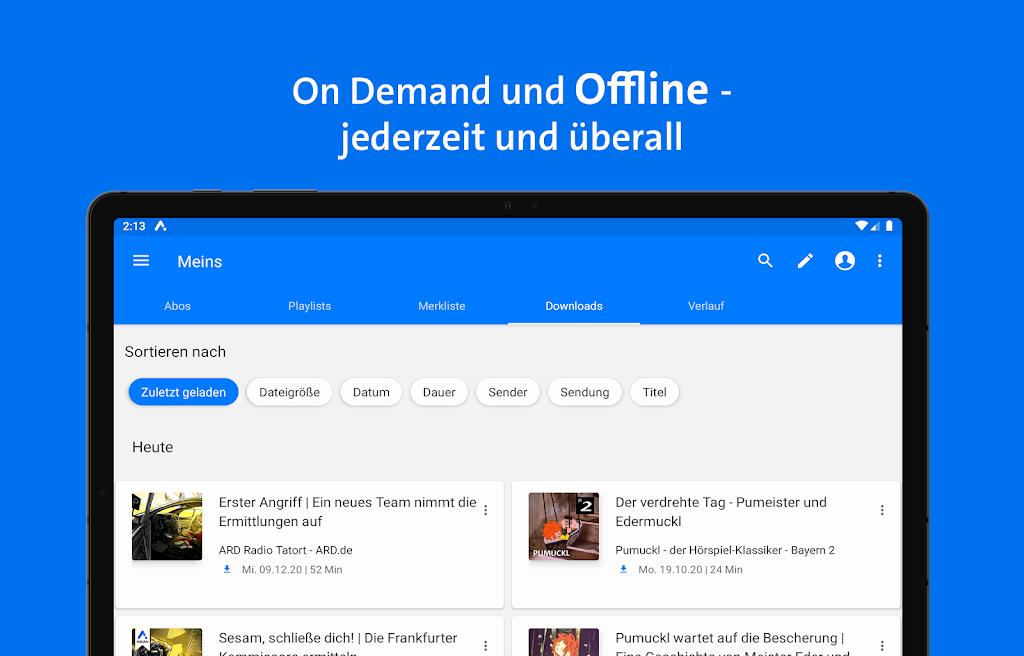Tap the Mi. 09.12.20 | 52 Min details
This screenshot has height=656, width=1024.
click(x=292, y=570)
